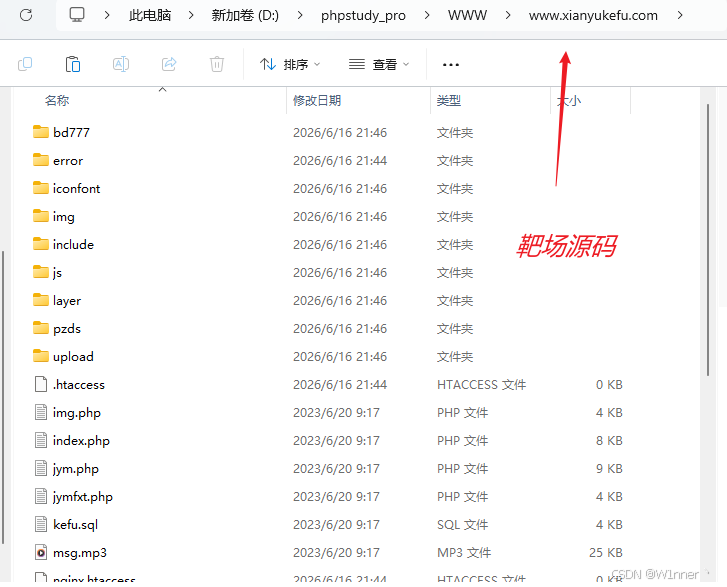Expand chevron before 此电脑 breadcrumb
727x587 pixels.
point(107,15)
